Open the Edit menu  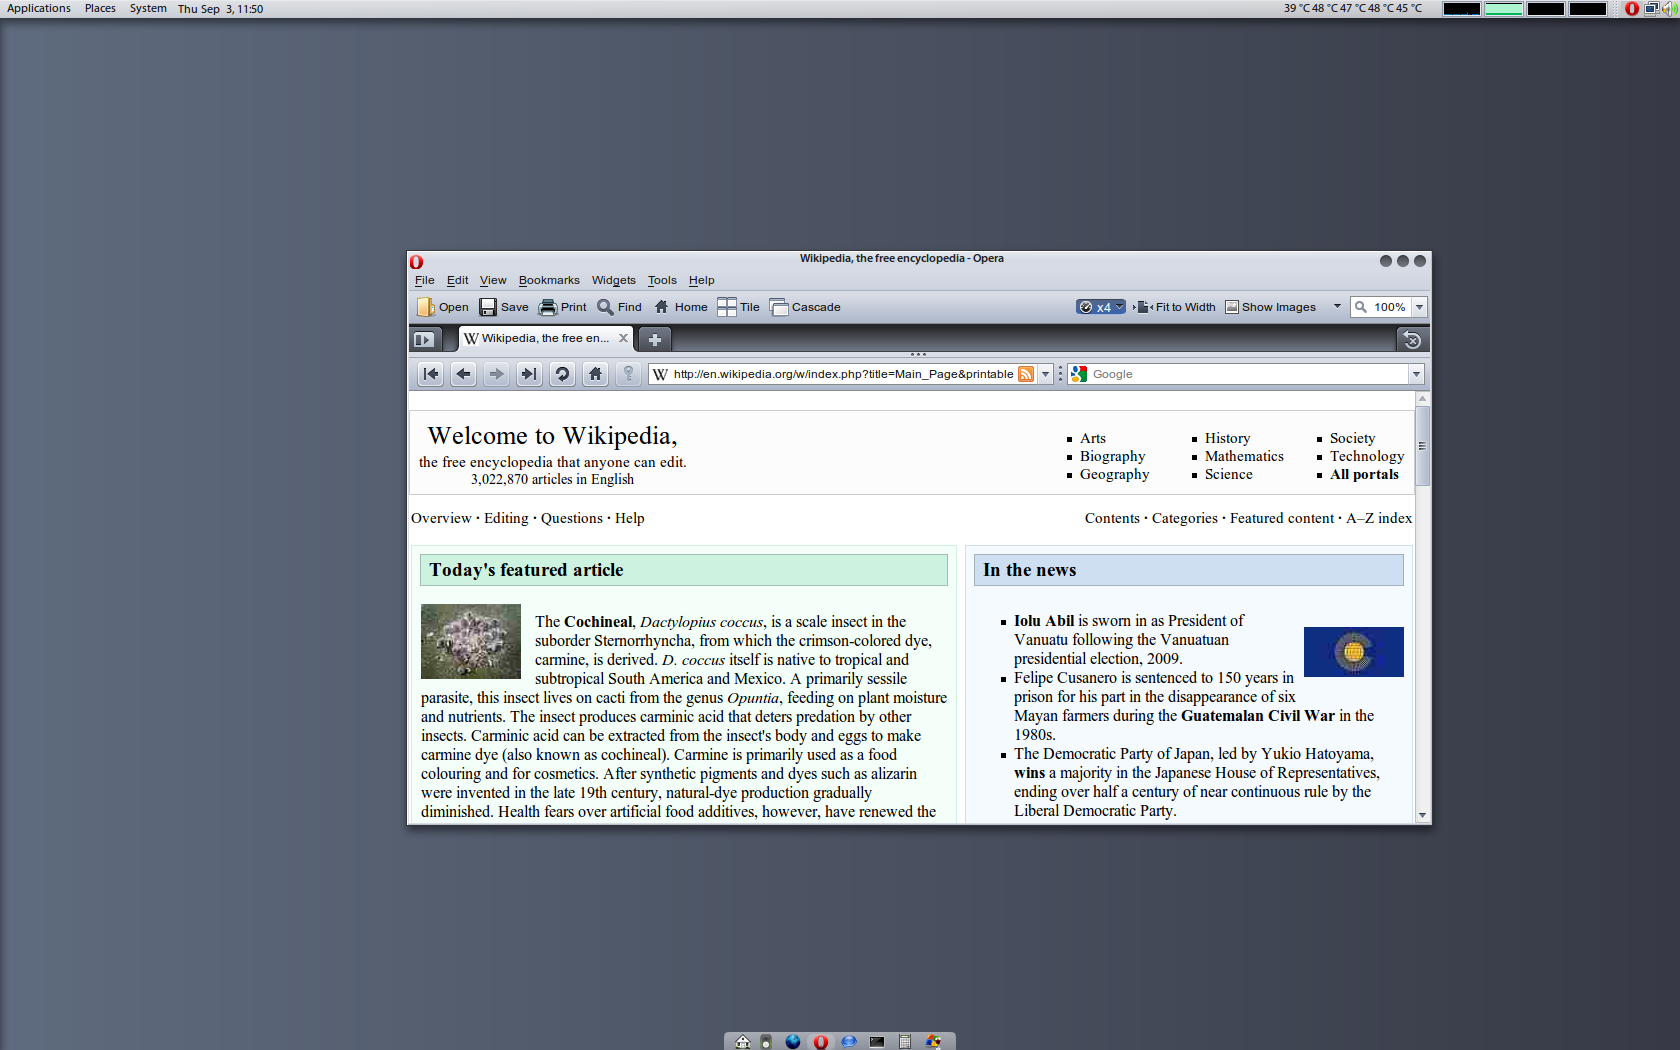[x=457, y=280]
